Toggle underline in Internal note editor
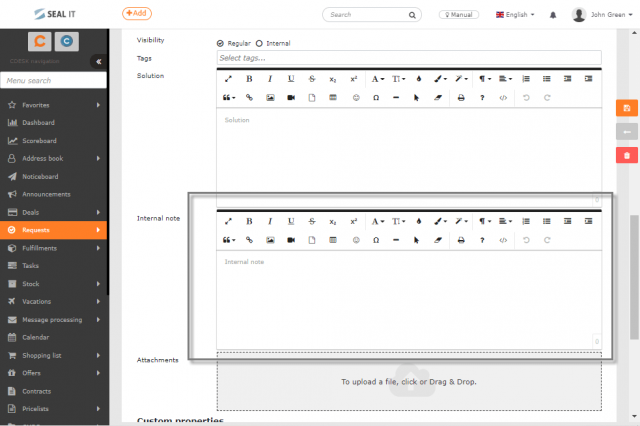Viewport: 640px width, 426px height. point(291,221)
